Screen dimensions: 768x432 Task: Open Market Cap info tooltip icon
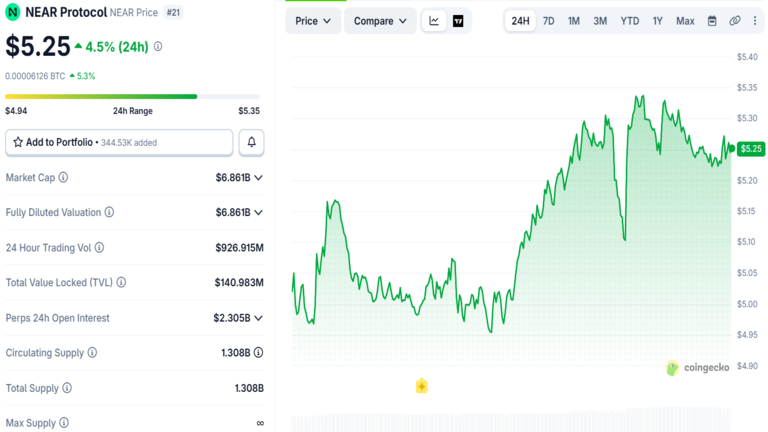click(x=63, y=177)
